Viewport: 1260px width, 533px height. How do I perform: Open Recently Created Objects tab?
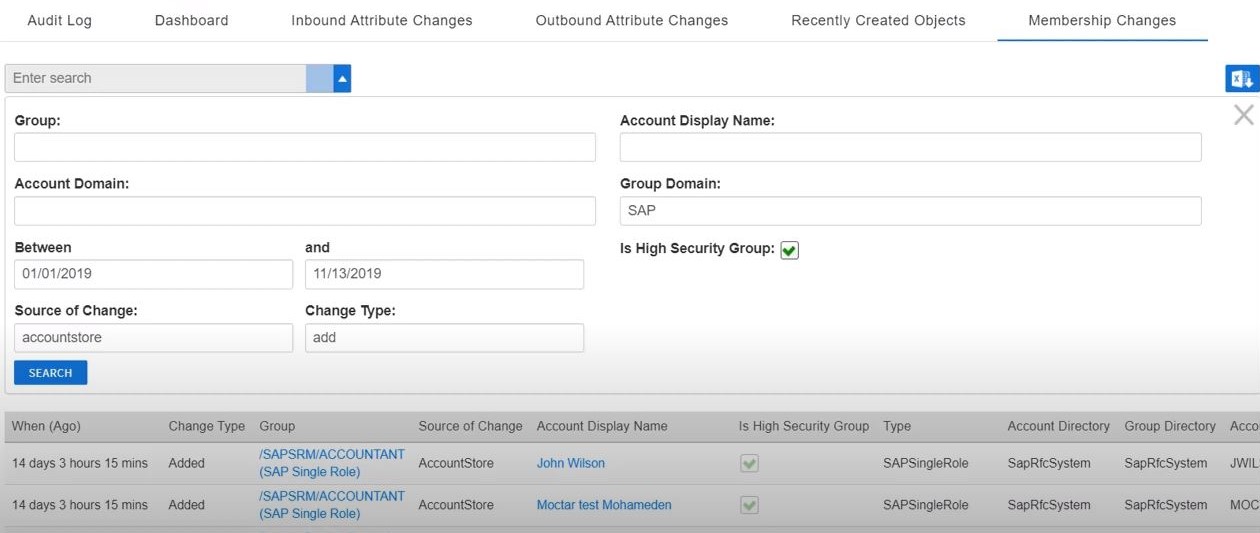(x=878, y=20)
